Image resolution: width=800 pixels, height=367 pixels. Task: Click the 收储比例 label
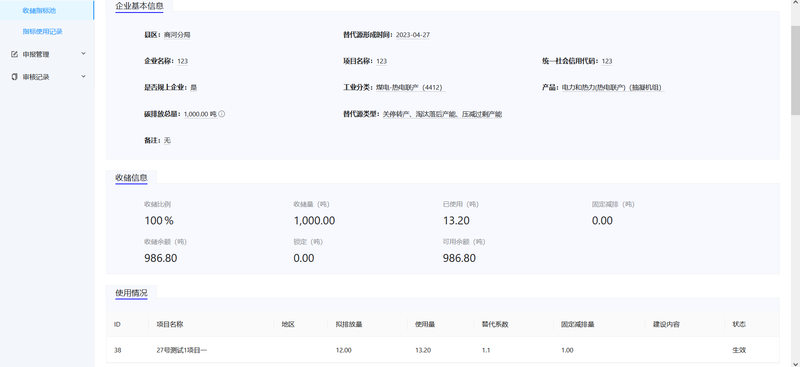pos(158,204)
